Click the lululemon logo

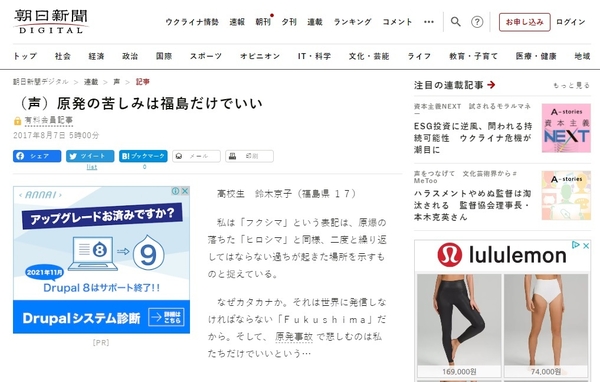tap(502, 255)
